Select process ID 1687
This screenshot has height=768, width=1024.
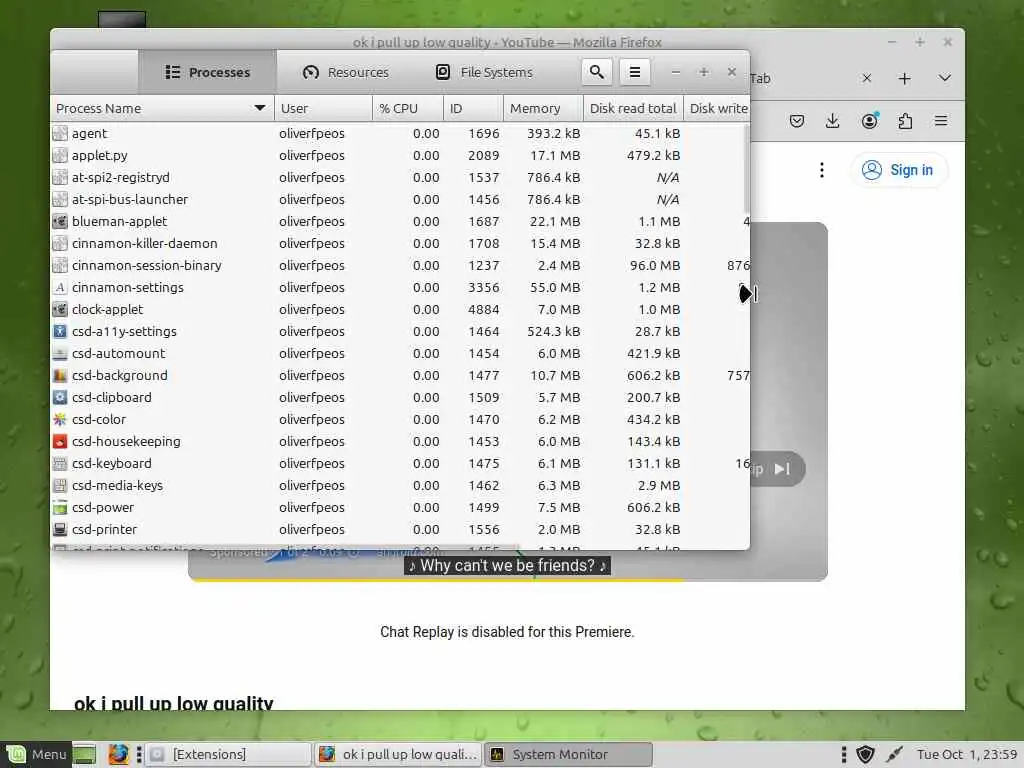click(483, 221)
